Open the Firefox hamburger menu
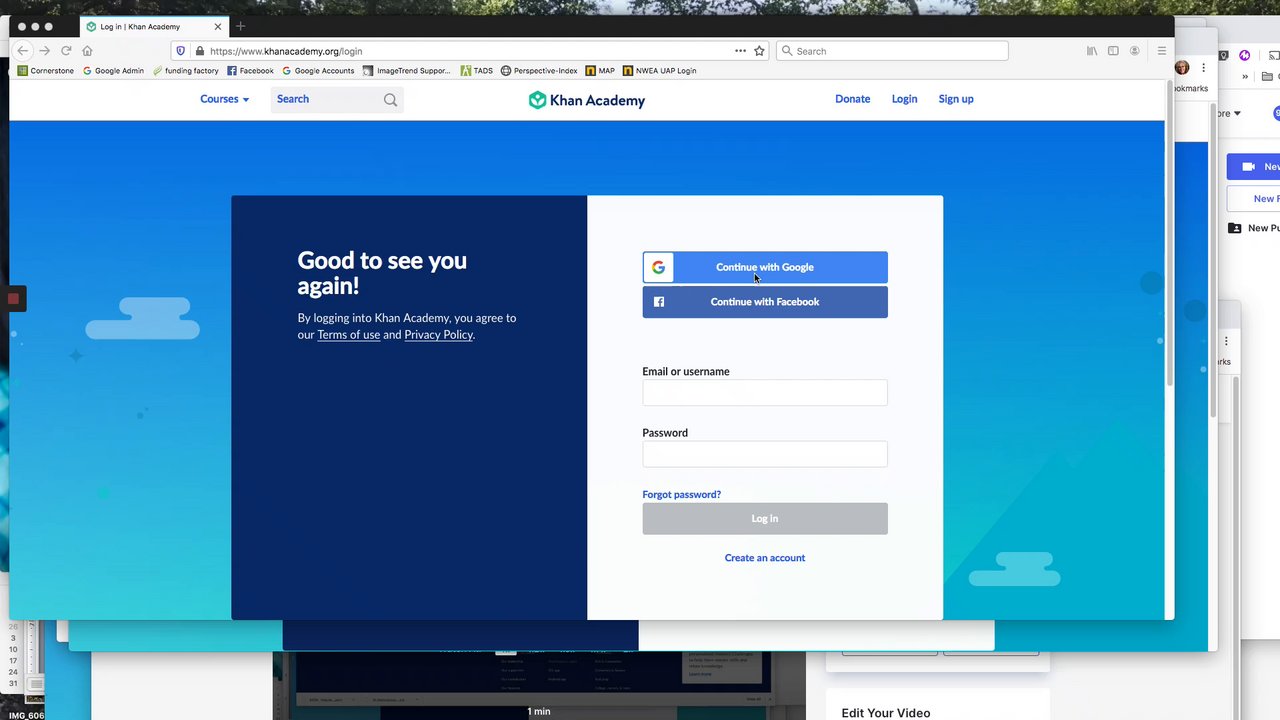The width and height of the screenshot is (1280, 720). click(1161, 51)
